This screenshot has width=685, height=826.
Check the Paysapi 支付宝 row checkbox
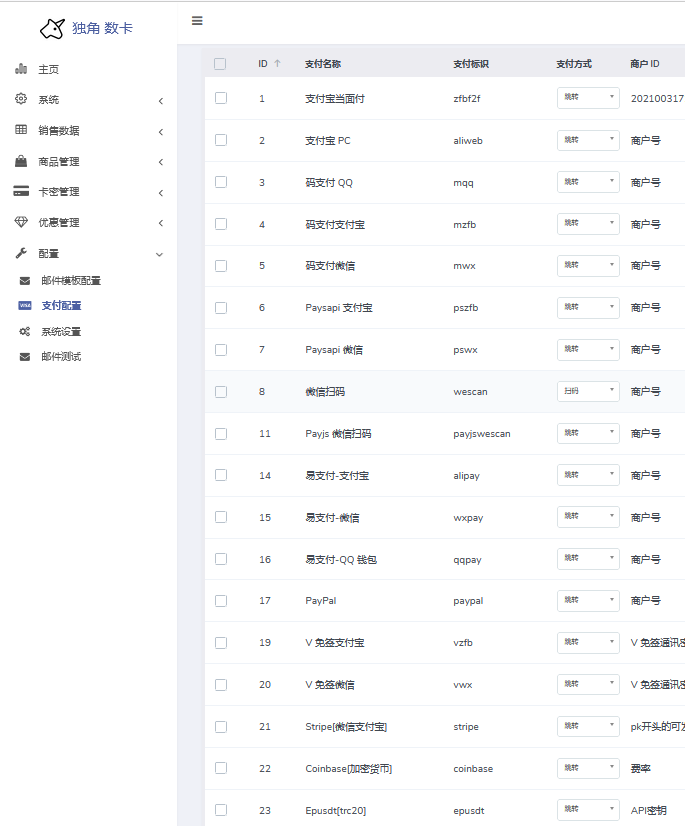[x=221, y=308]
